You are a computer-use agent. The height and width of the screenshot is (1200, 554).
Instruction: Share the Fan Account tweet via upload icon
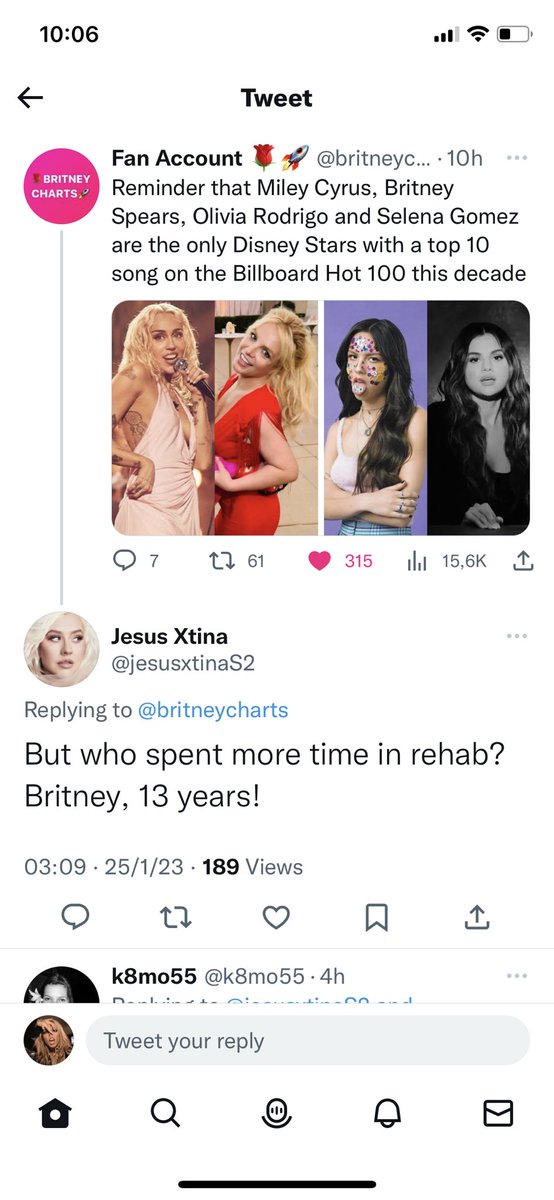[522, 561]
